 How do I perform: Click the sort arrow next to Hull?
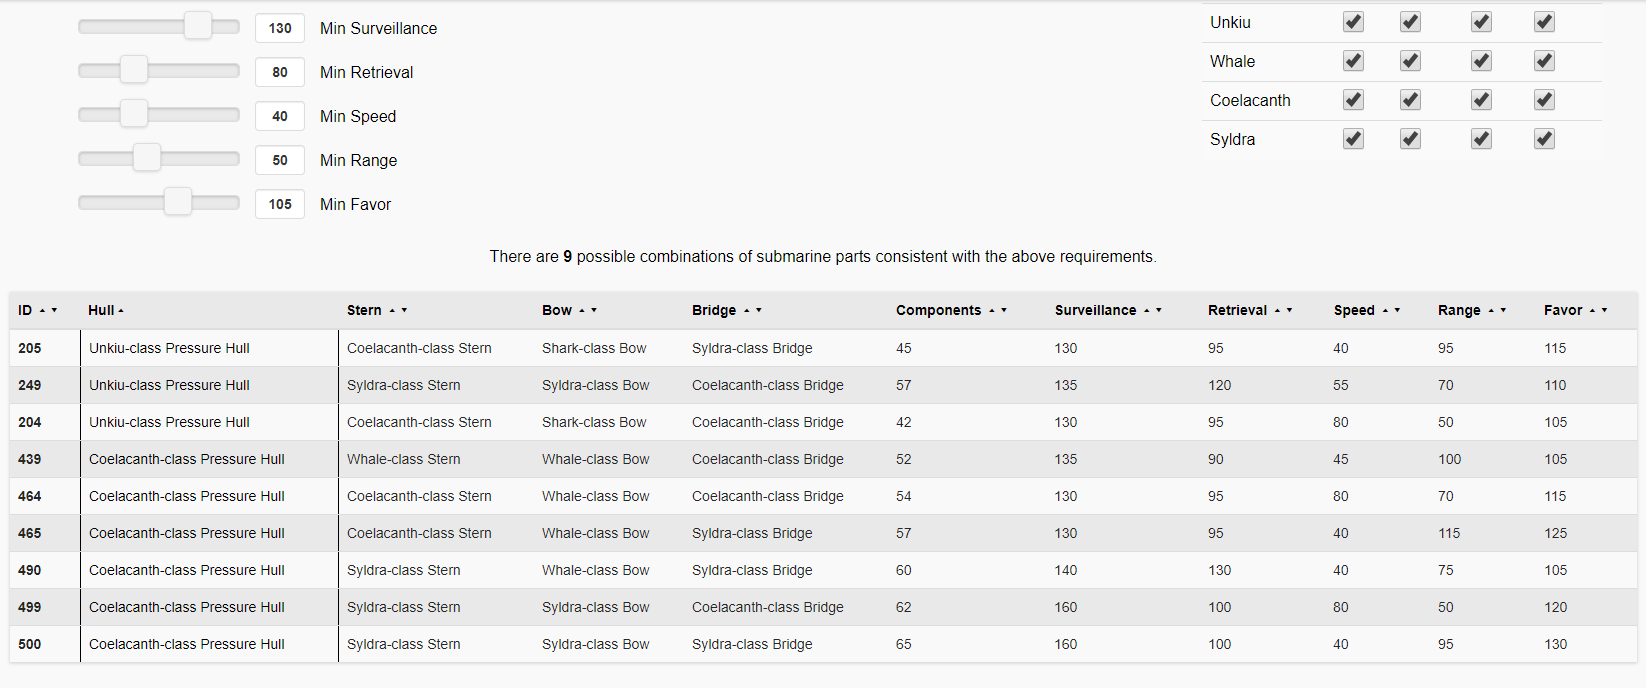(x=121, y=311)
